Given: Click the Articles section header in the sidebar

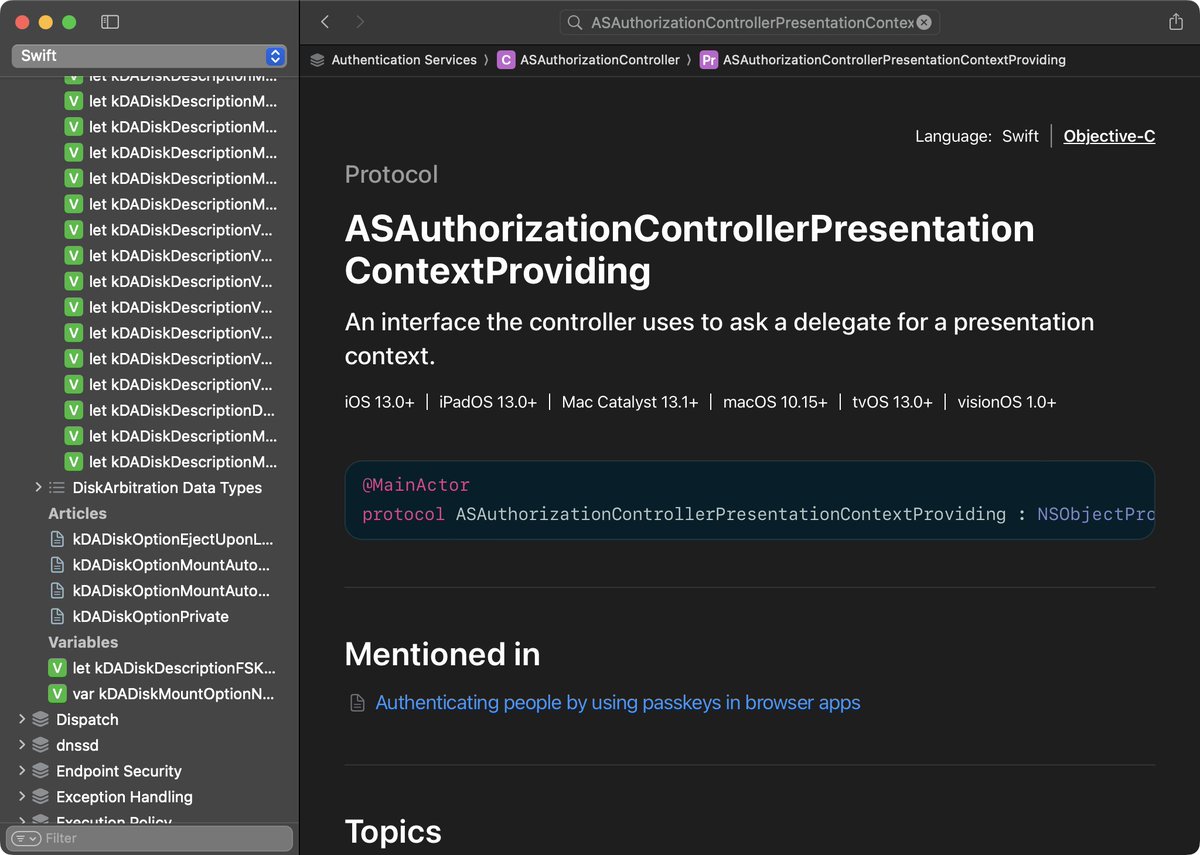Looking at the screenshot, I should [x=77, y=514].
